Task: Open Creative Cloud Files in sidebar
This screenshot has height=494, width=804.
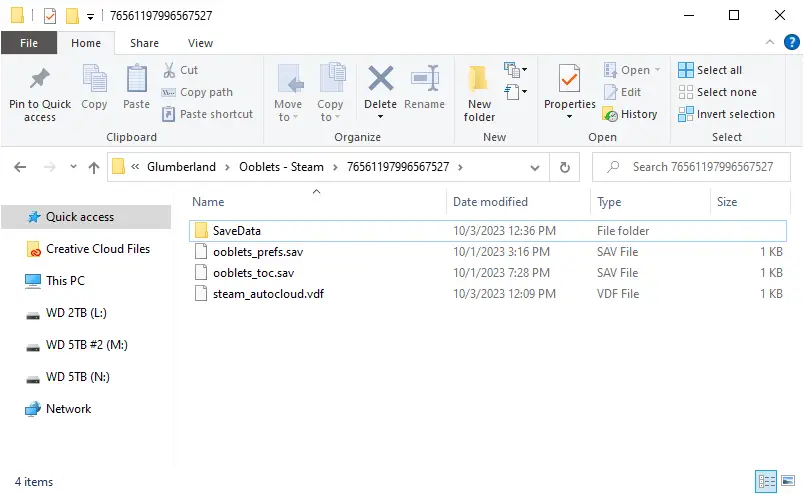Action: pyautogui.click(x=86, y=249)
